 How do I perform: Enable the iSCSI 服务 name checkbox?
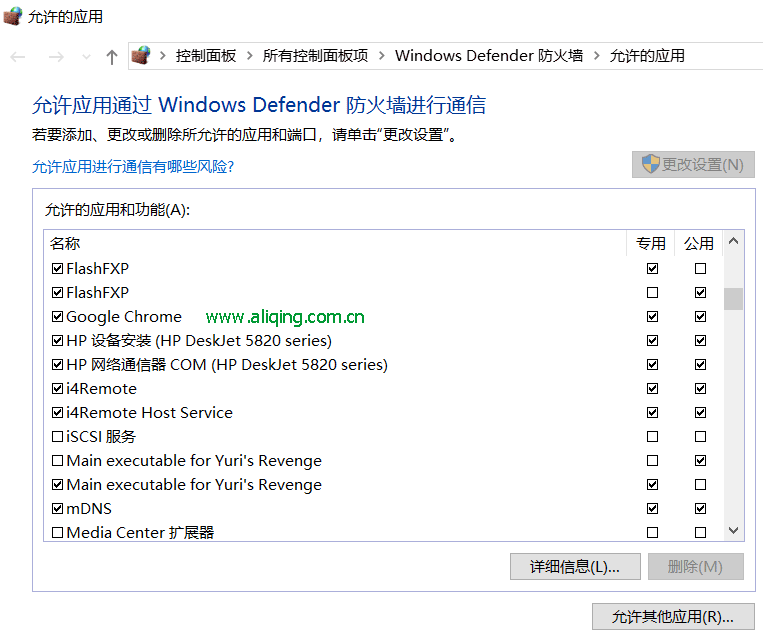coord(57,436)
